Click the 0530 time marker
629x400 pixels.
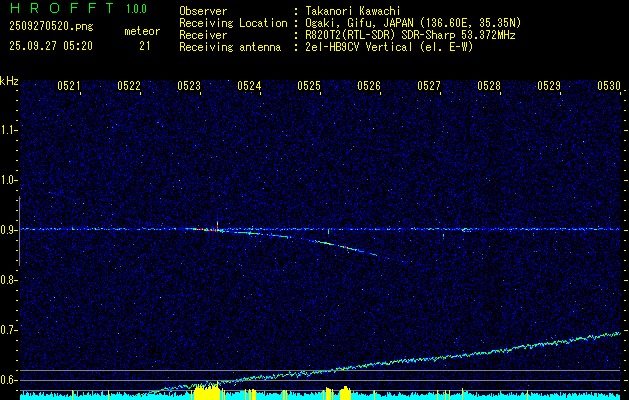pyautogui.click(x=609, y=87)
